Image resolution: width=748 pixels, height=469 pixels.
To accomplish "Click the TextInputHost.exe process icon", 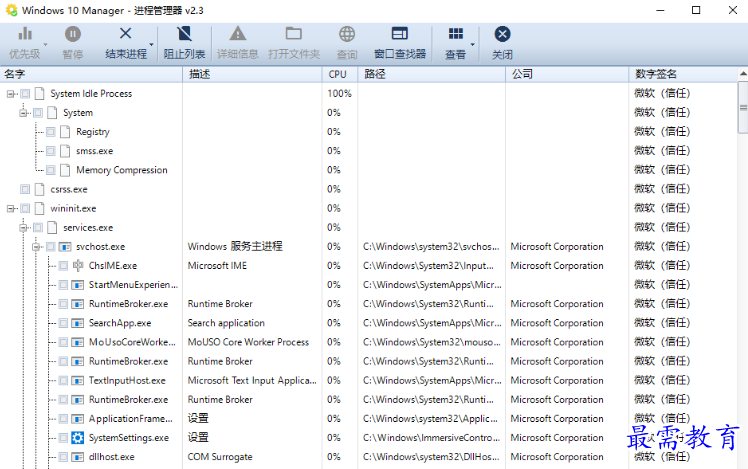I will click(77, 380).
